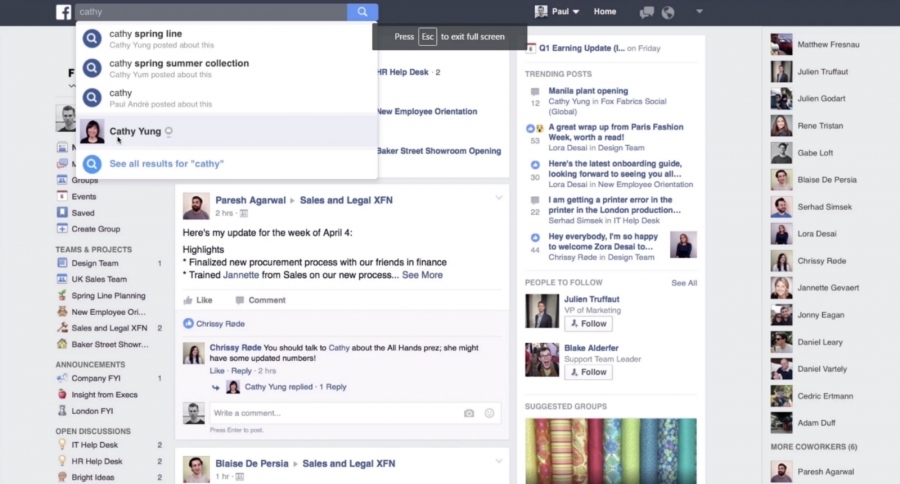Viewport: 900px width, 484px height.
Task: Choose Cathy Yung from search suggestions
Action: [x=227, y=131]
